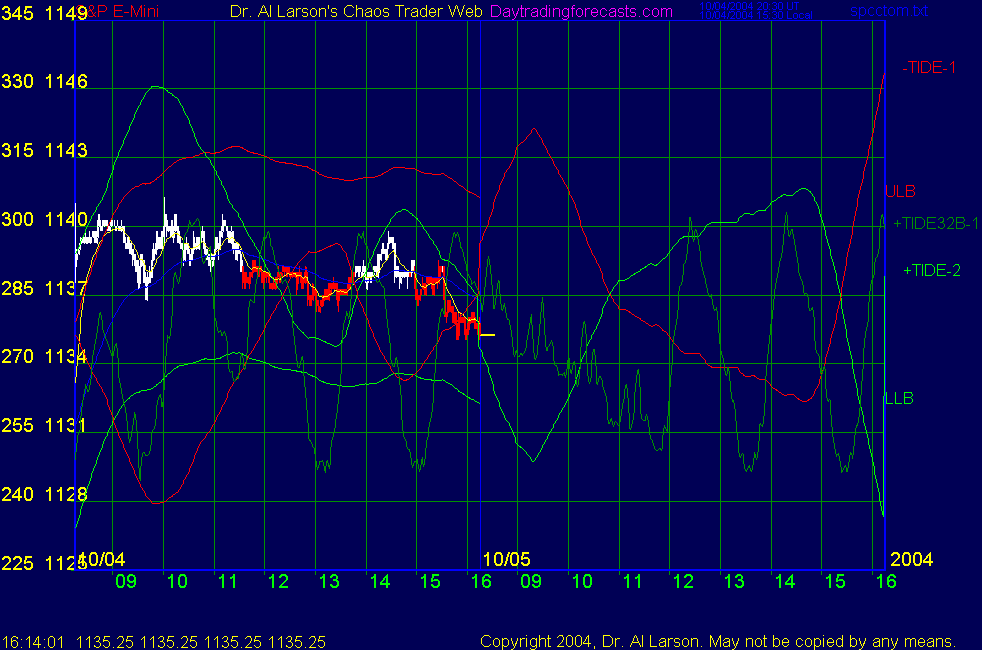Click the yellow last-price dash marker
Viewport: 982px width, 650px height.
coord(486,335)
